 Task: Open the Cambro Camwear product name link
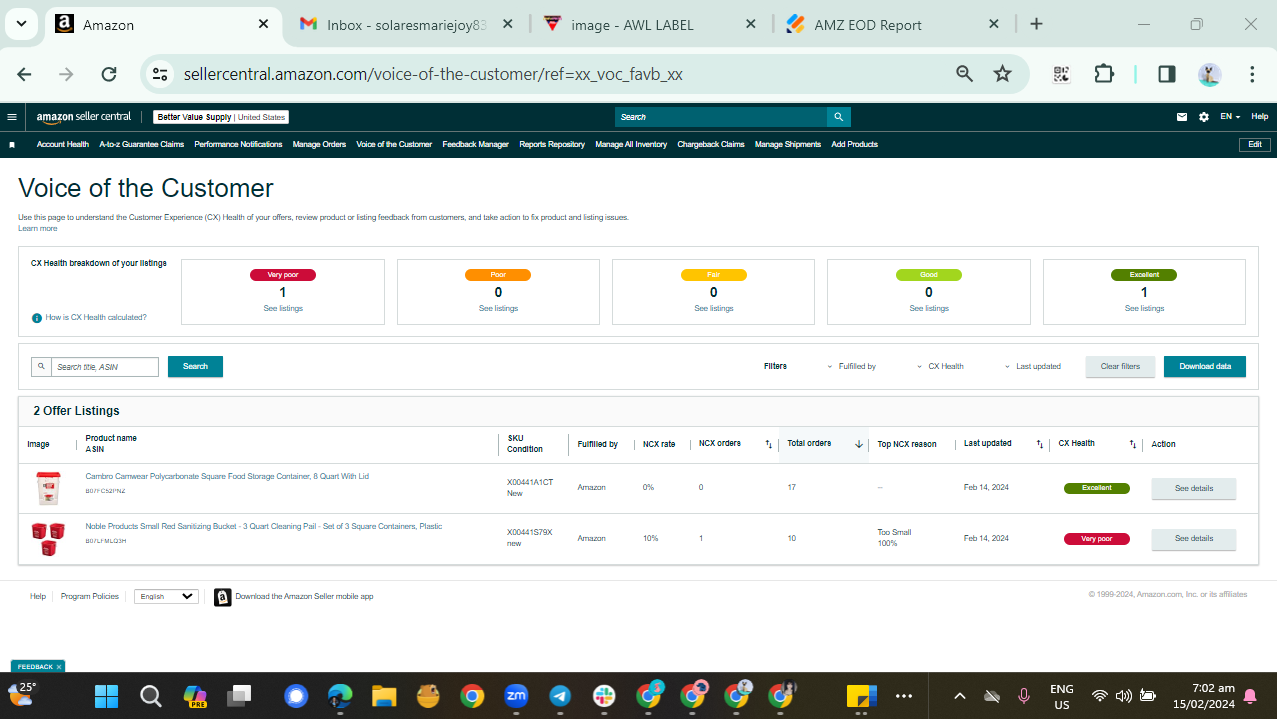click(227, 476)
